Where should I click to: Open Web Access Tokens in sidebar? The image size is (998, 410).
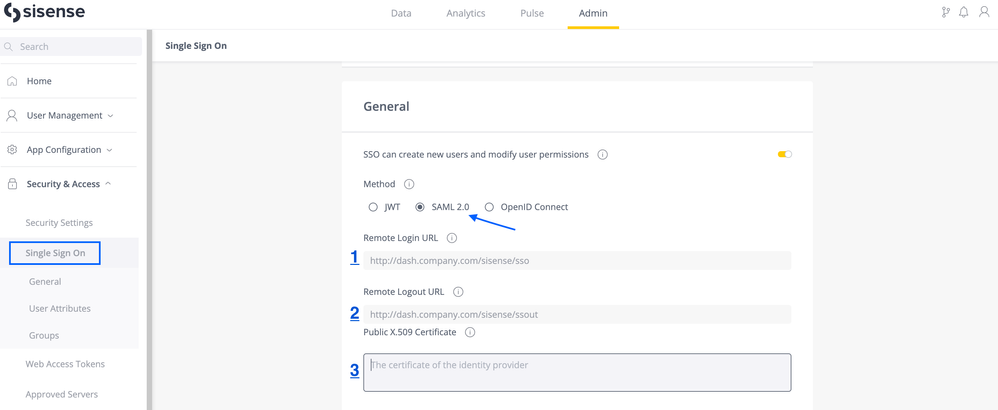pos(65,364)
